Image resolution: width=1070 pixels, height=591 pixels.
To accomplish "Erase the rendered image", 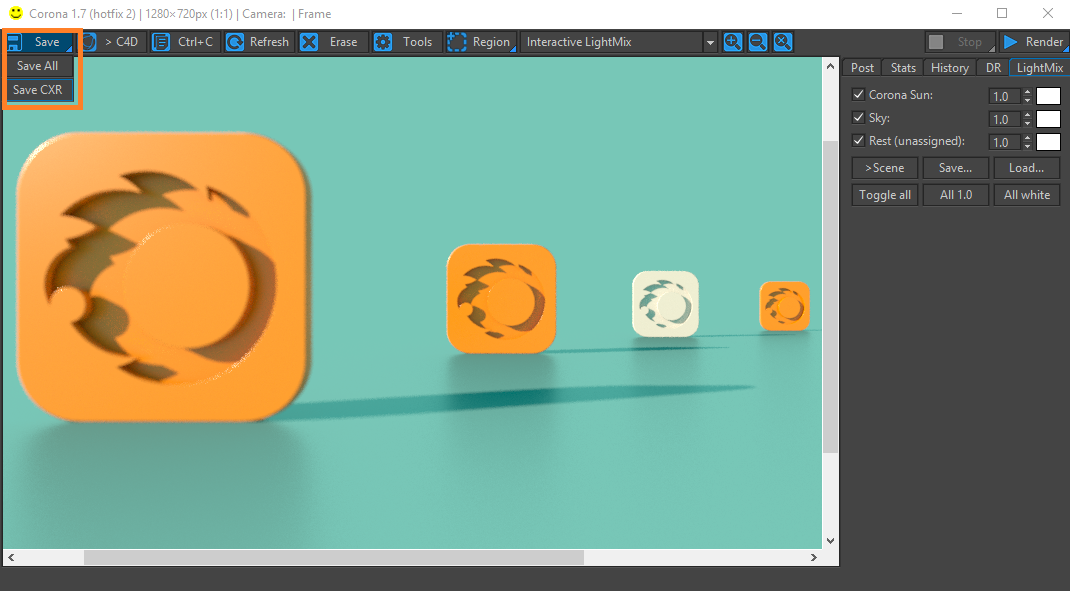I will 332,42.
